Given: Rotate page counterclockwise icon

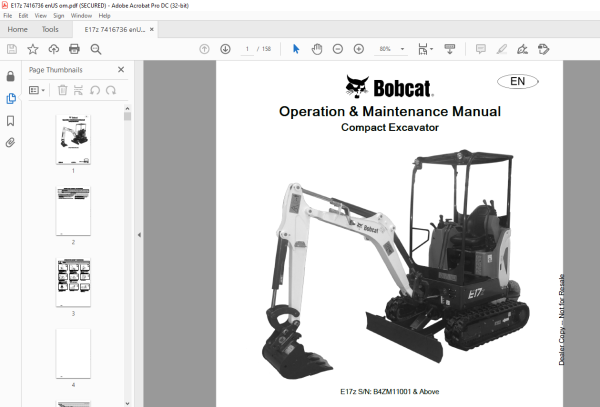Looking at the screenshot, I should pyautogui.click(x=95, y=90).
